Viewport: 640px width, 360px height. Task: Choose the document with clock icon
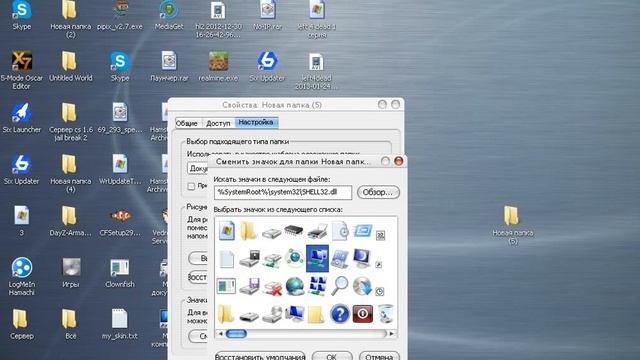339,231
